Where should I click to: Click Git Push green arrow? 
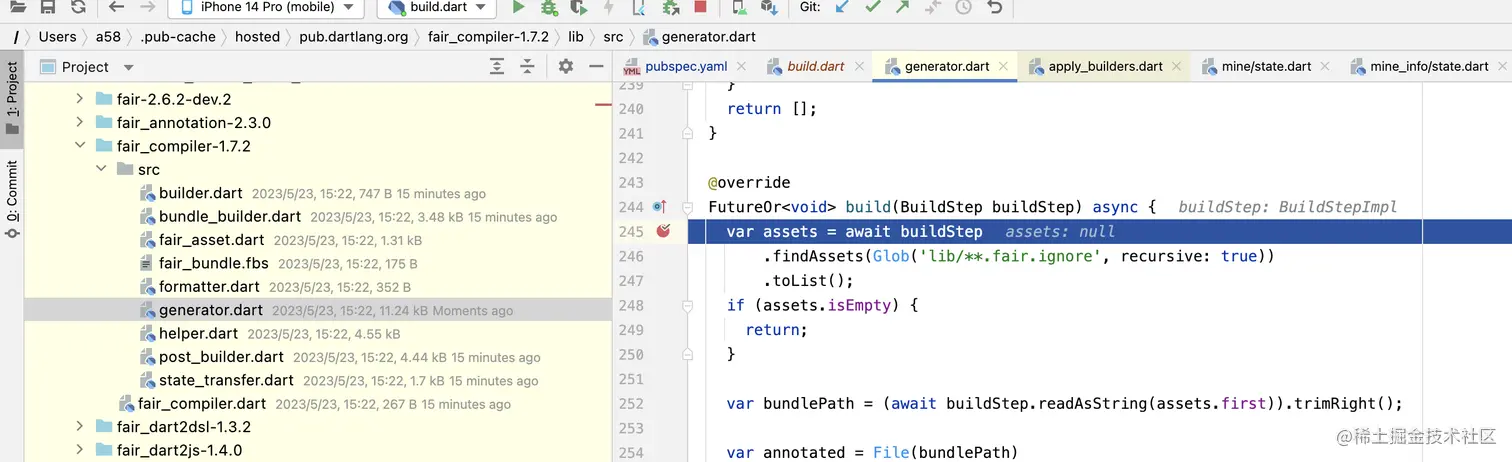[x=902, y=7]
